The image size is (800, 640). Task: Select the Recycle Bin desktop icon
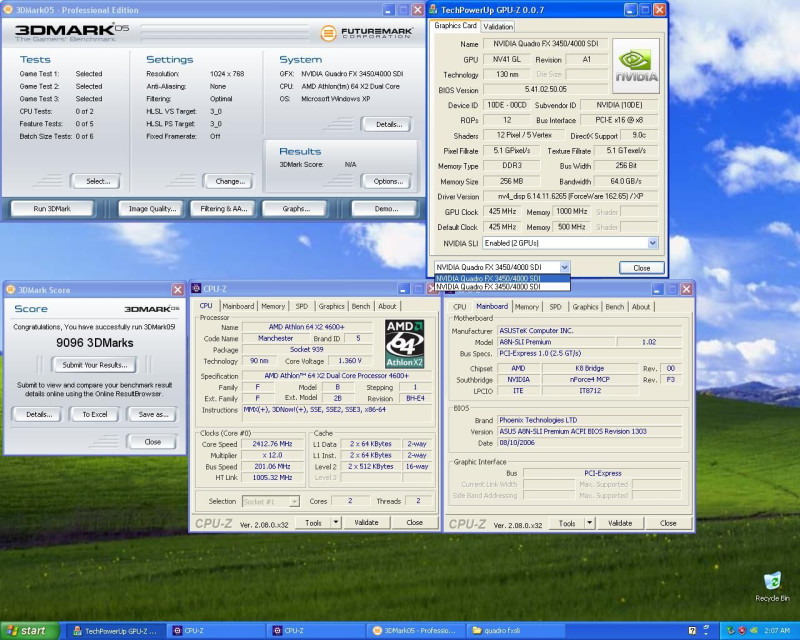[772, 586]
